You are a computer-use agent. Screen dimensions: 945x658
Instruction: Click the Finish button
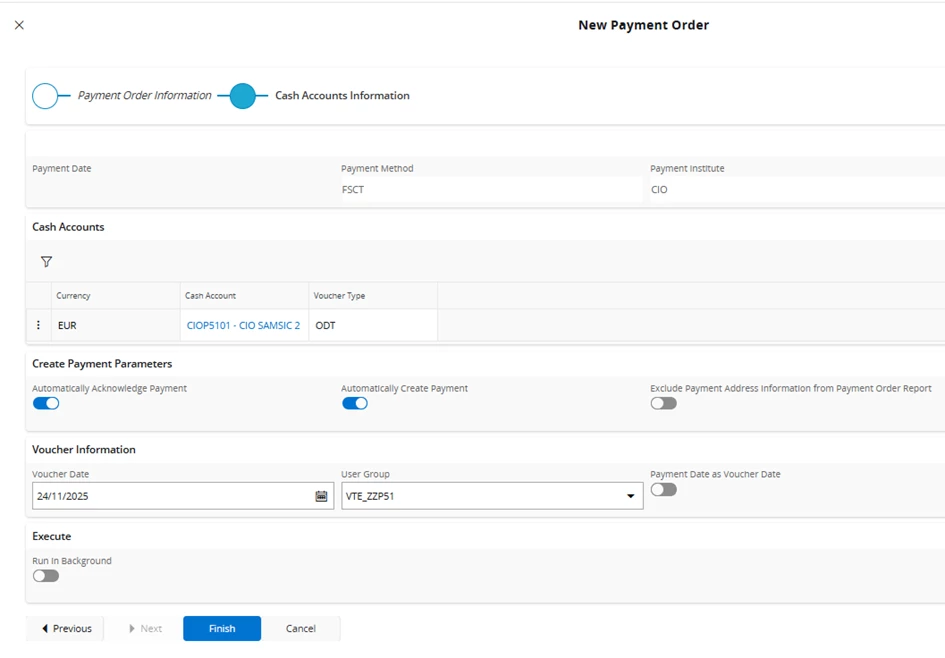[222, 628]
